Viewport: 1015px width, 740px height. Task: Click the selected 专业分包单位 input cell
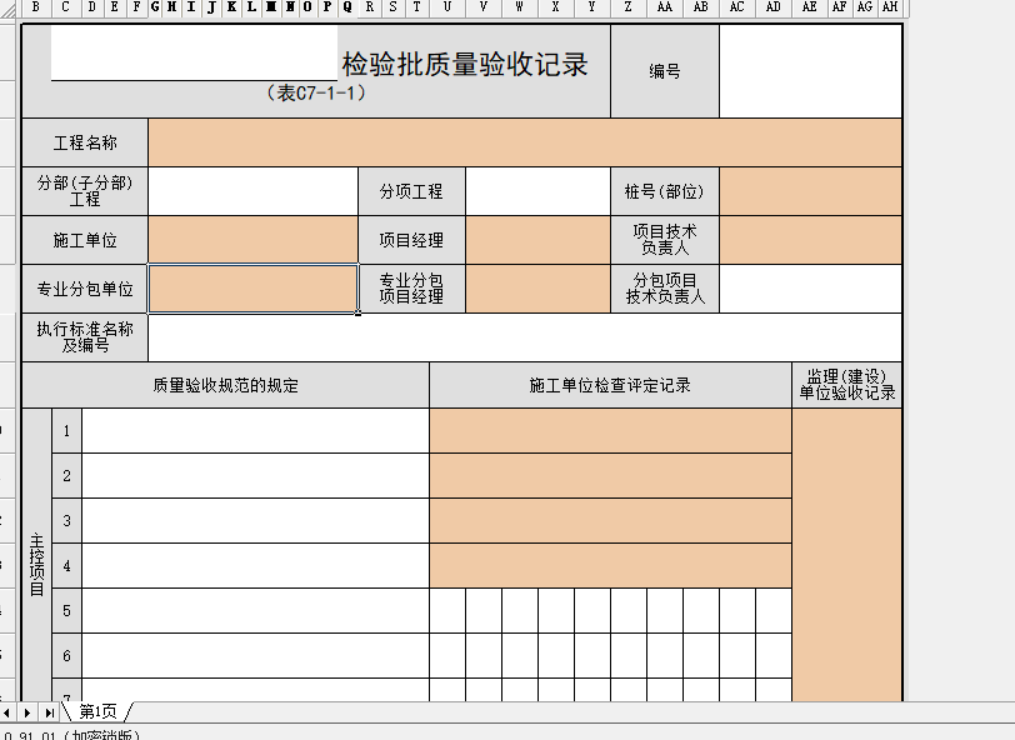[253, 289]
